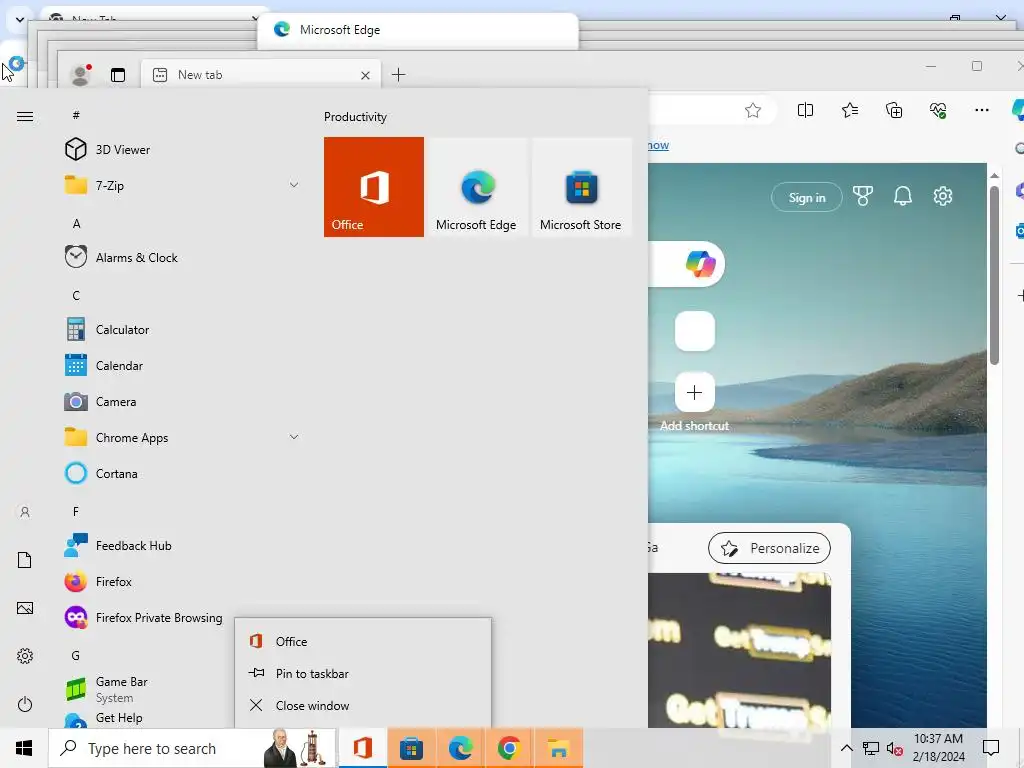
Task: Close the New tab tab in Edge
Action: (366, 75)
